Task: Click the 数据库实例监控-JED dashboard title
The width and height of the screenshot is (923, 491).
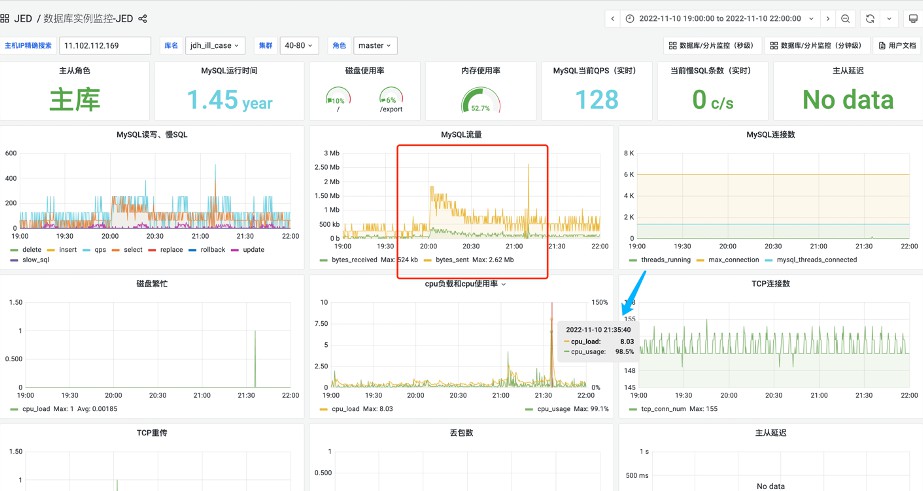Action: pyautogui.click(x=88, y=18)
